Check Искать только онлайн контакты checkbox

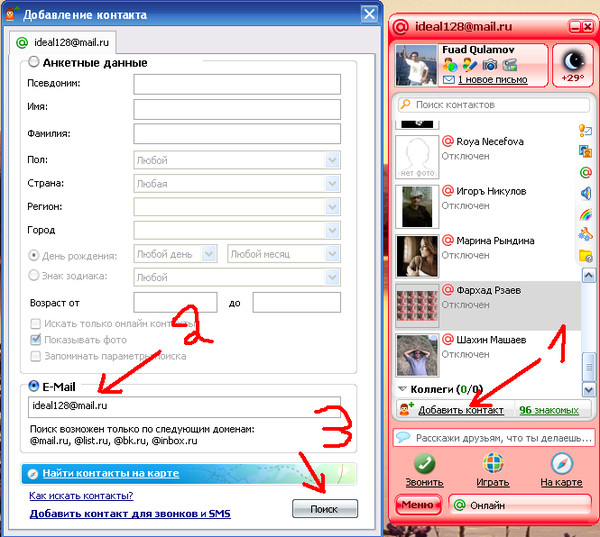[x=36, y=324]
